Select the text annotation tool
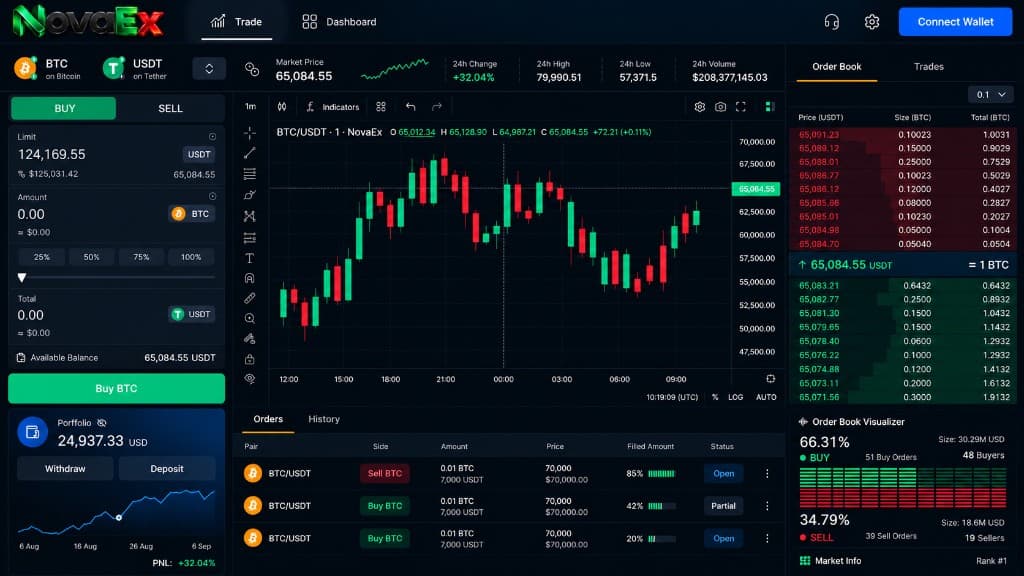The width and height of the screenshot is (1024, 576). pyautogui.click(x=249, y=258)
